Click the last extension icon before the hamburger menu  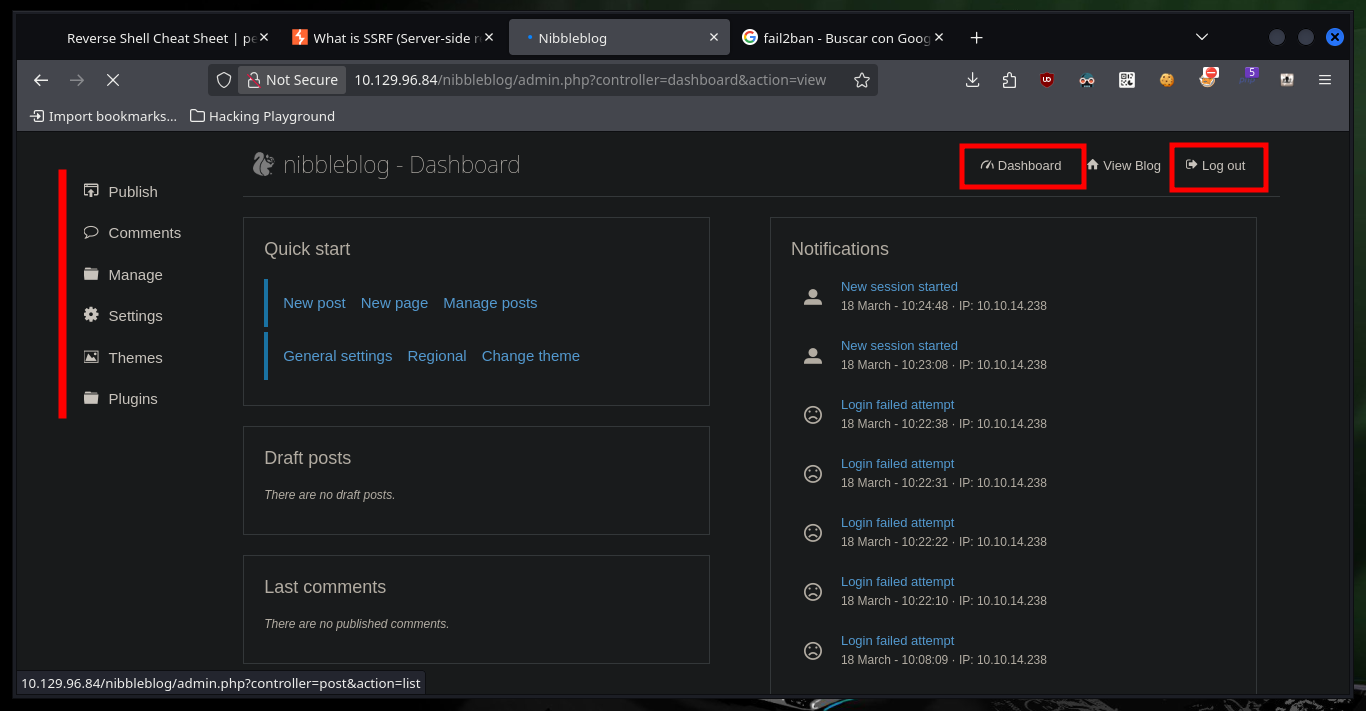click(x=1287, y=80)
